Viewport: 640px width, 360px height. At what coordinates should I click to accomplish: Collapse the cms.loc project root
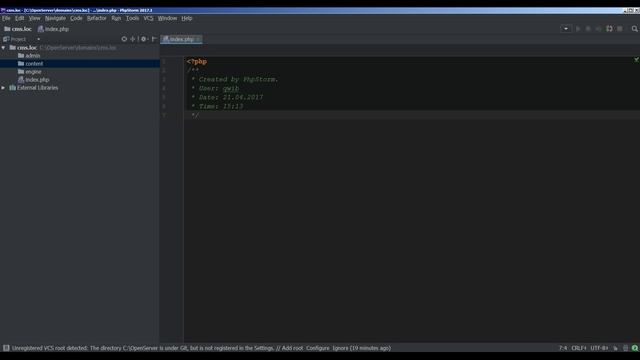(4, 48)
